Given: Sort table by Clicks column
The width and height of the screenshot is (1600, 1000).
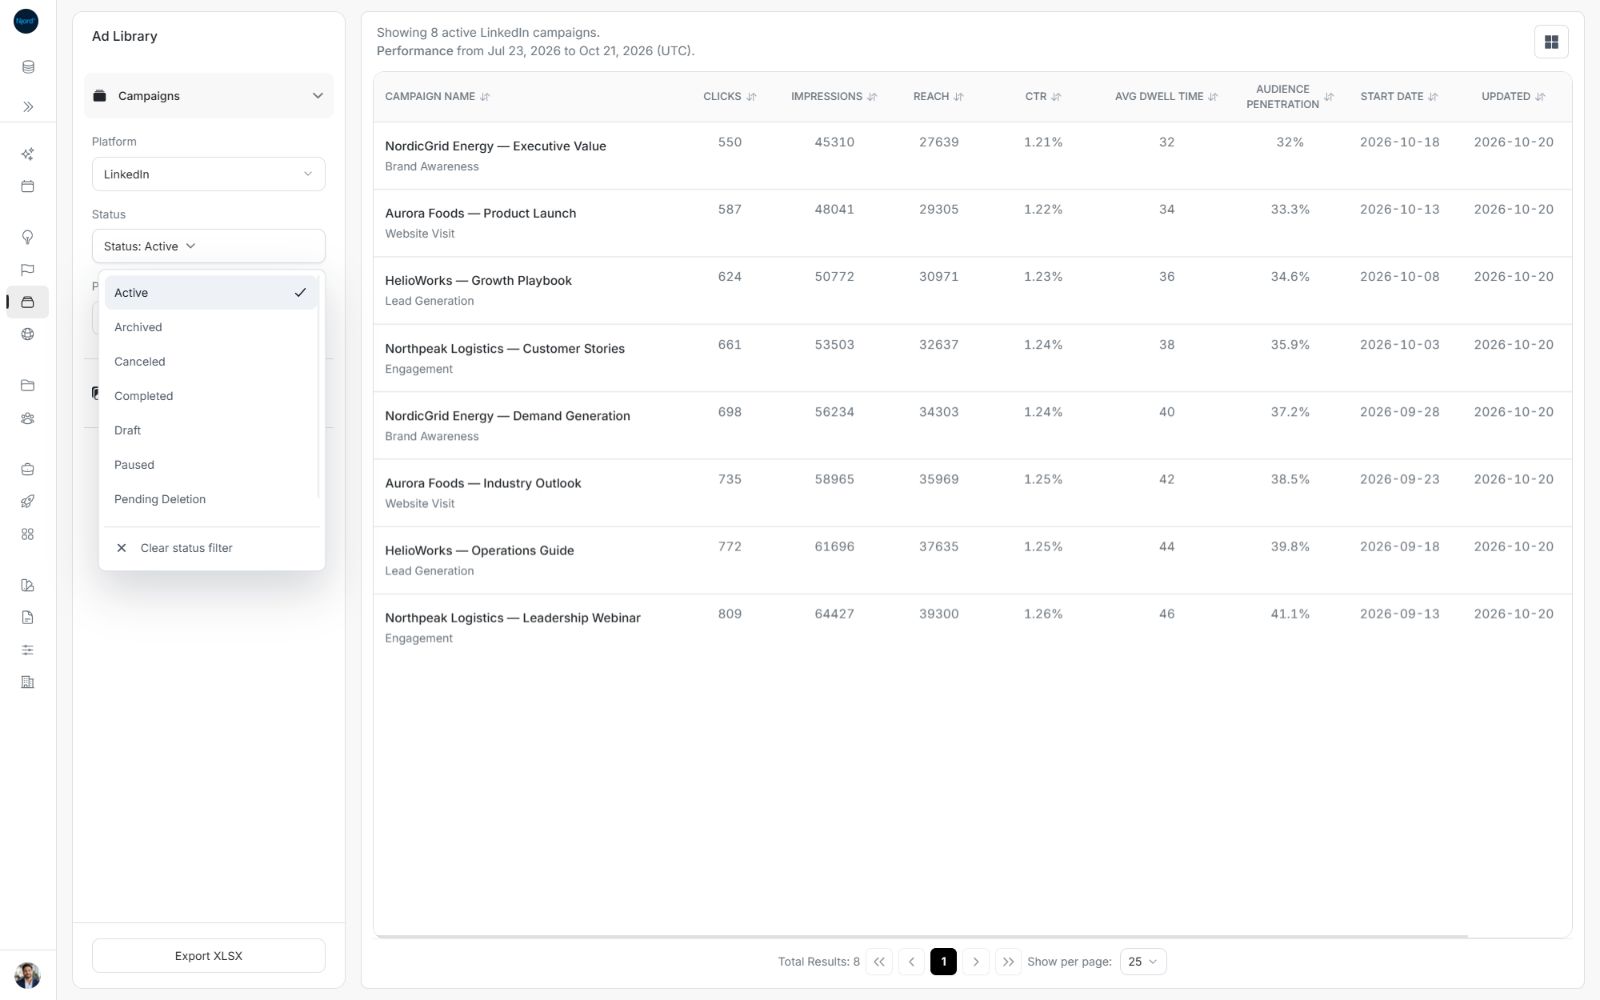Looking at the screenshot, I should click(730, 97).
